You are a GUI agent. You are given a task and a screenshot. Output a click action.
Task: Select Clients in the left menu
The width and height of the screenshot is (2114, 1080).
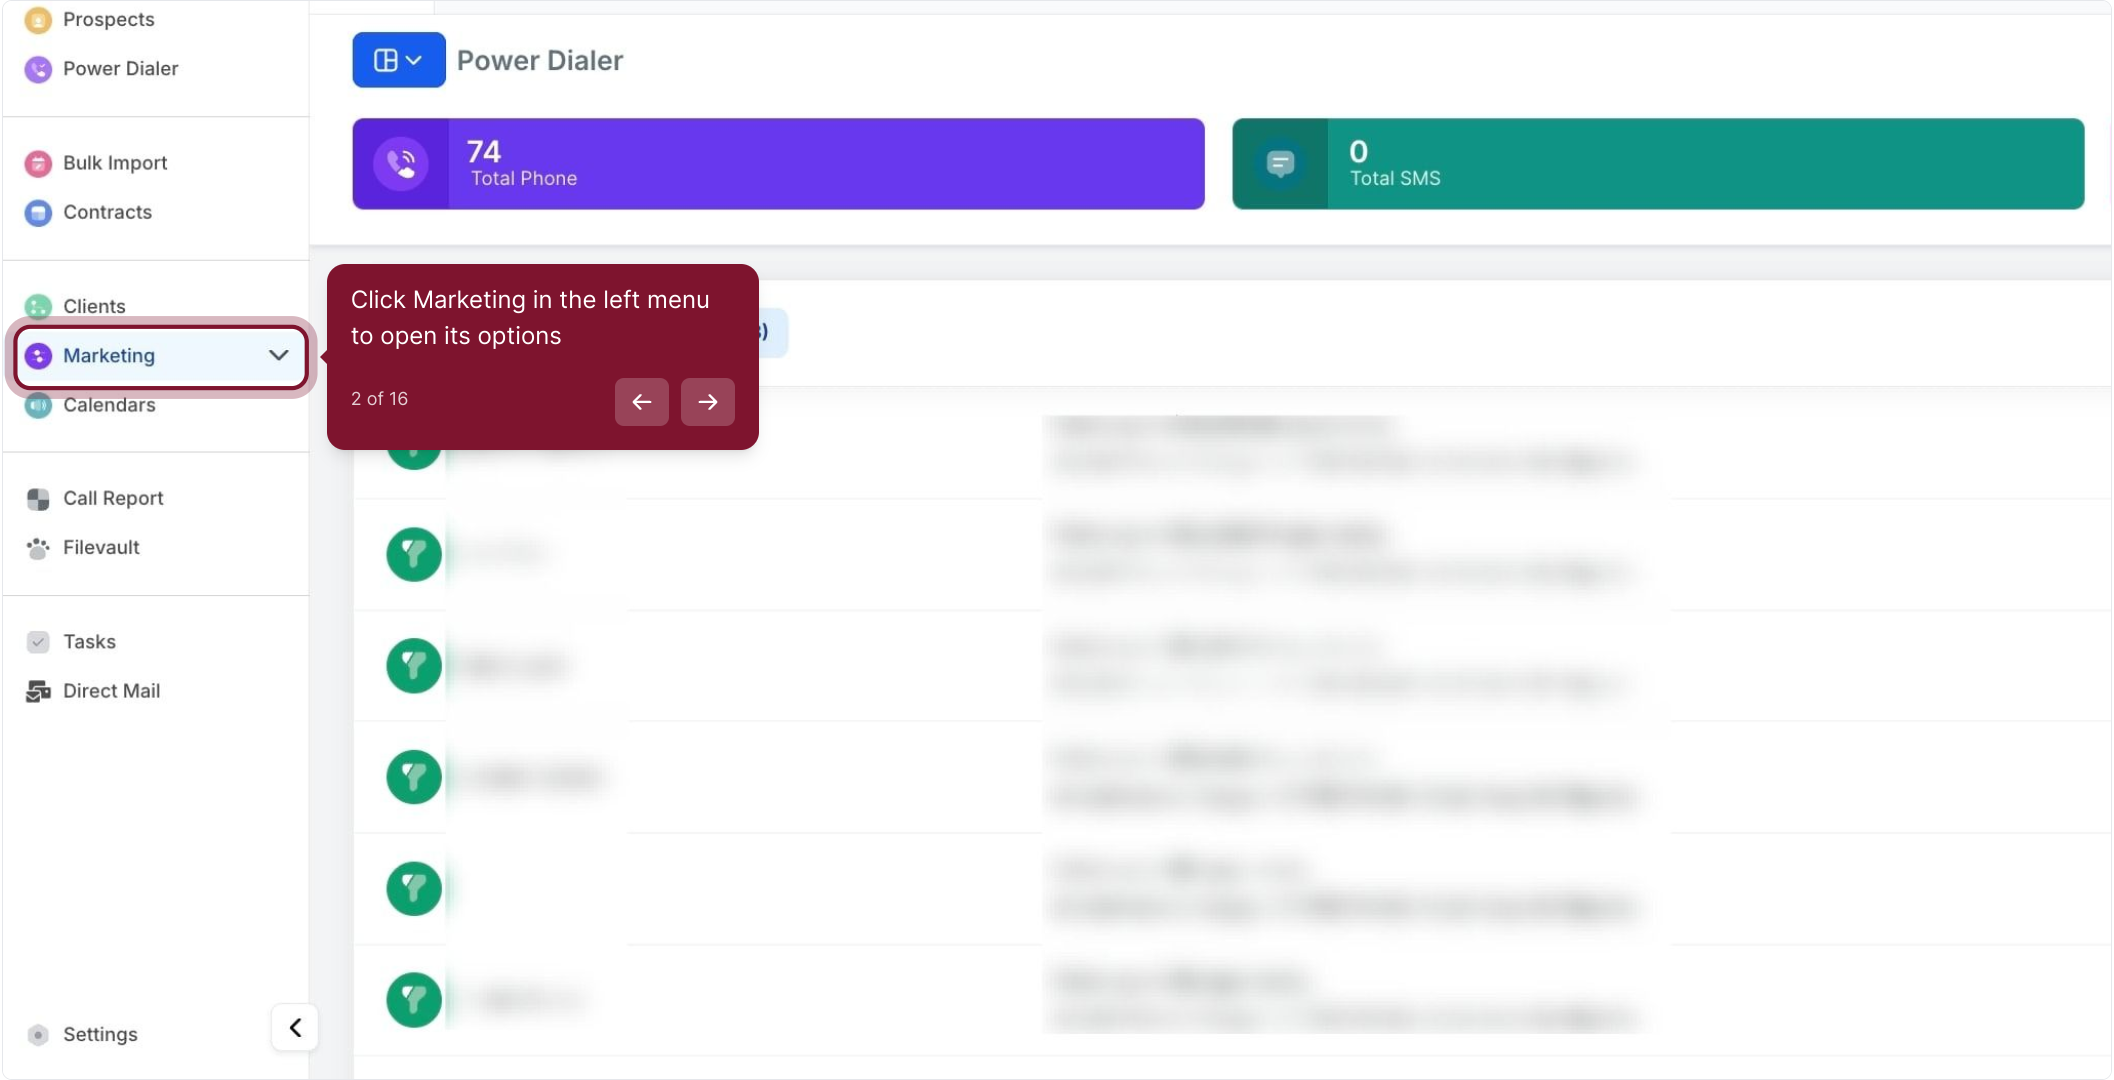94,306
